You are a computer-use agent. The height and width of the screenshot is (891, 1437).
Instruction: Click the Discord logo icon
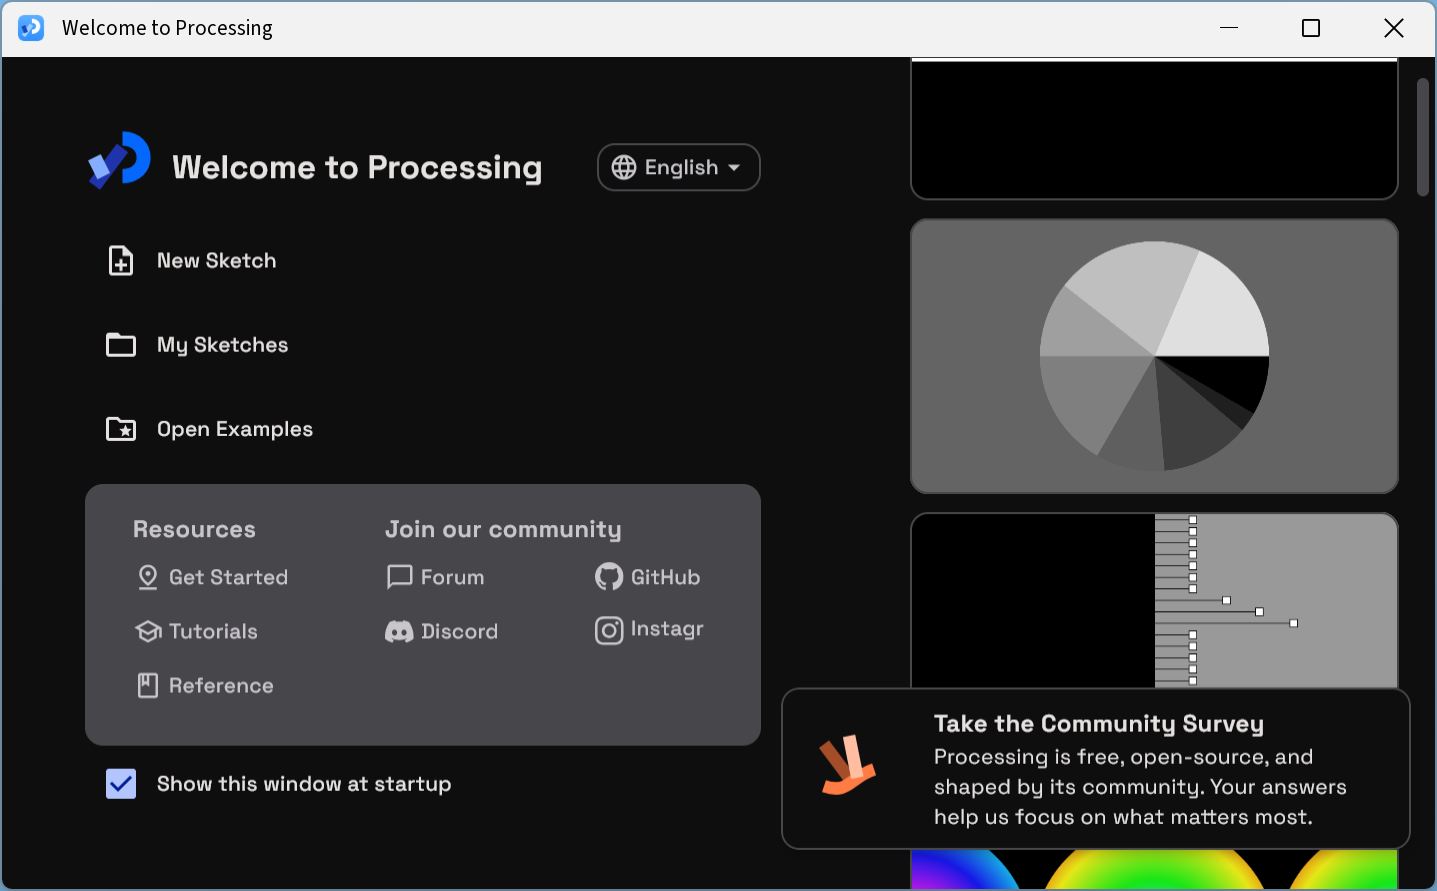pos(399,632)
